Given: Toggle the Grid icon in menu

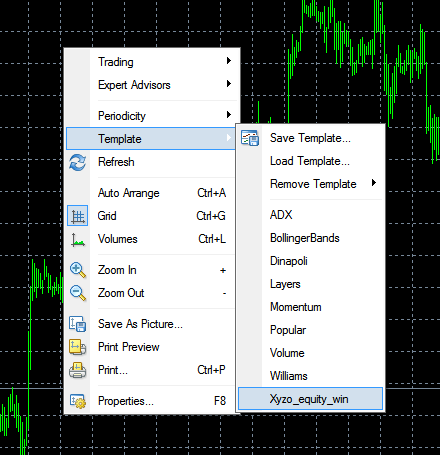Looking at the screenshot, I should click(78, 216).
